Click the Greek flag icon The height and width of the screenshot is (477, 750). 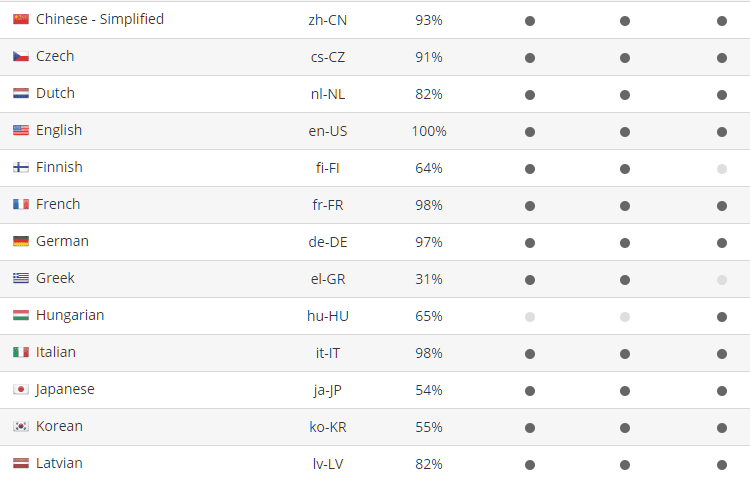(21, 278)
